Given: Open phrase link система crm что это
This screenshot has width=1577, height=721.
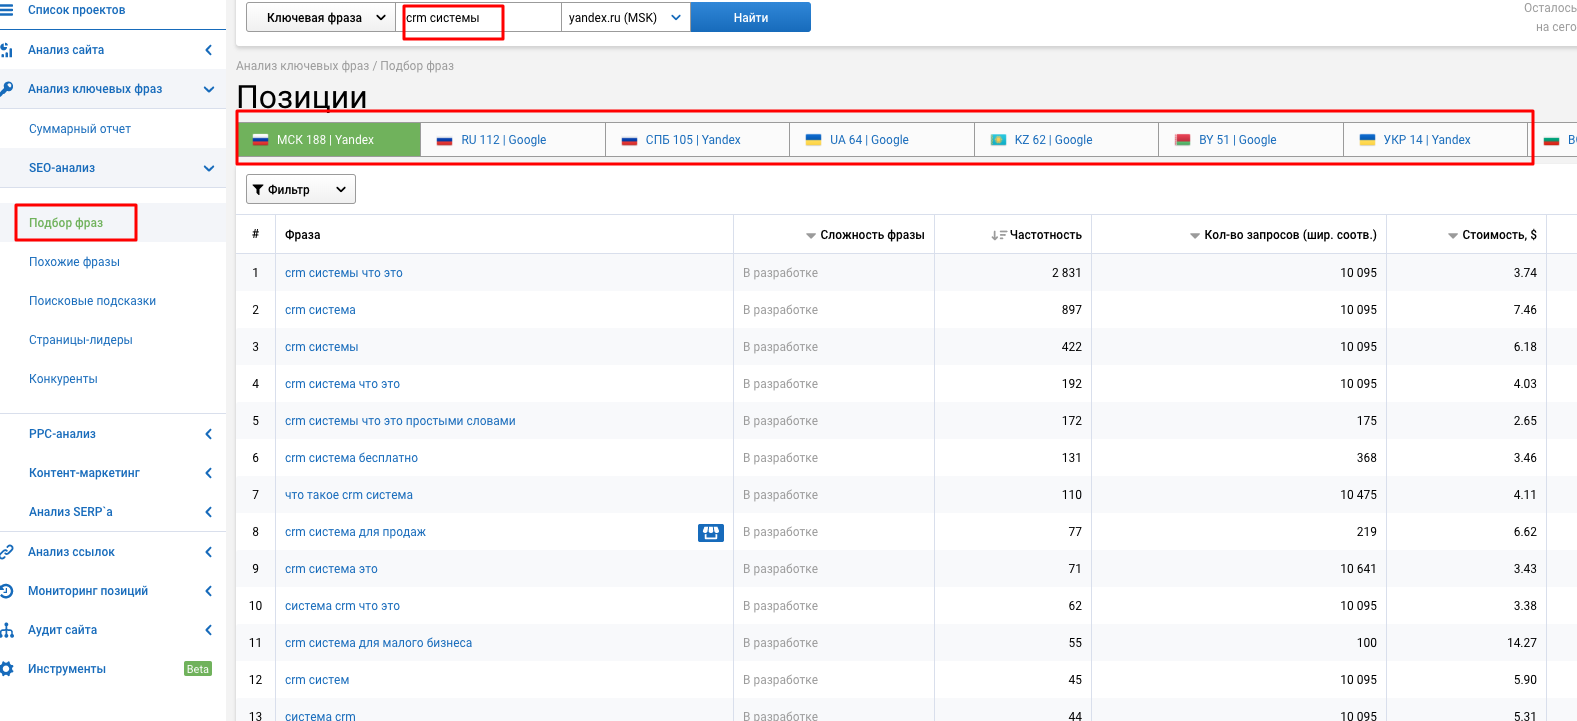Looking at the screenshot, I should click(x=342, y=606).
